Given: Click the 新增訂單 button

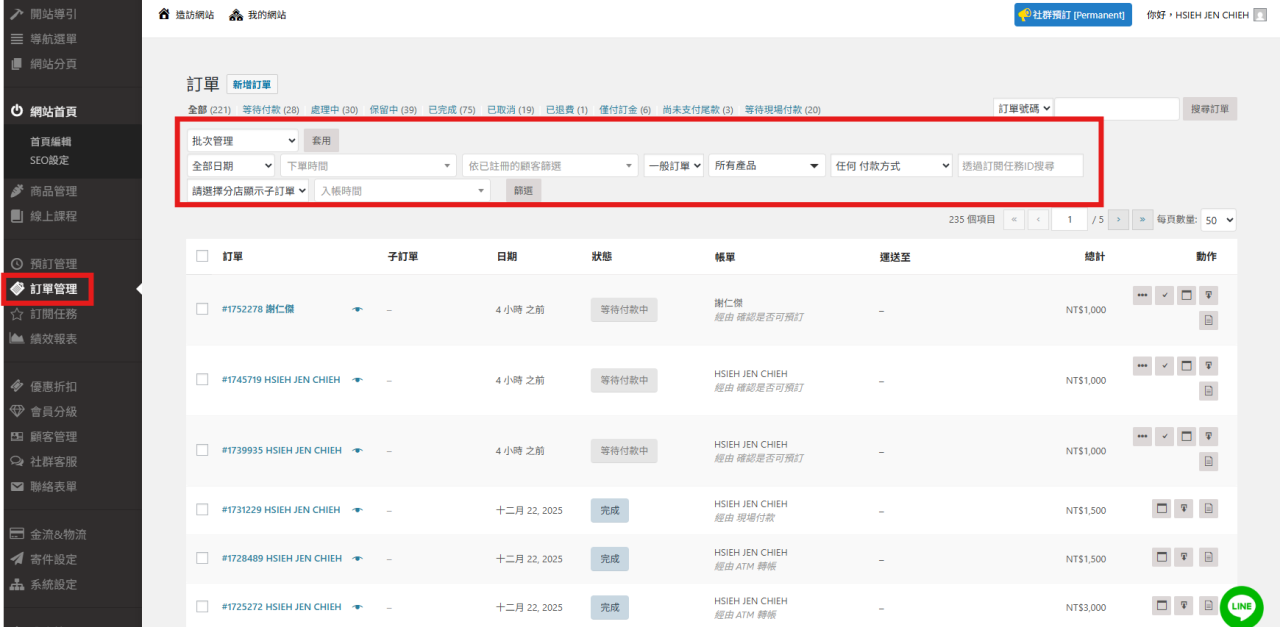Looking at the screenshot, I should point(252,85).
